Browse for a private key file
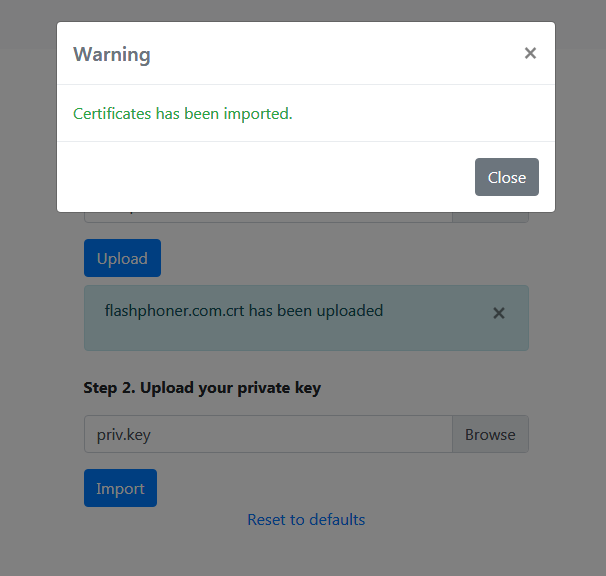 pos(490,435)
